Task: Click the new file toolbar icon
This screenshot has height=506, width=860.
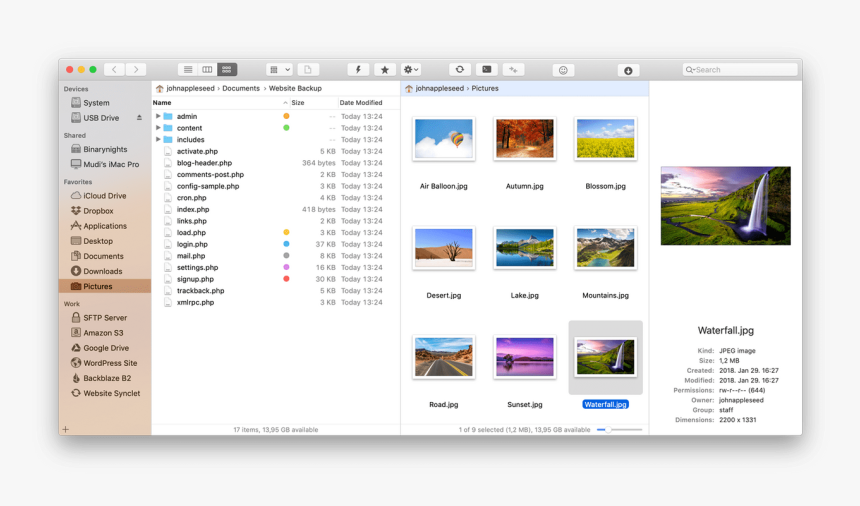Action: pyautogui.click(x=308, y=70)
